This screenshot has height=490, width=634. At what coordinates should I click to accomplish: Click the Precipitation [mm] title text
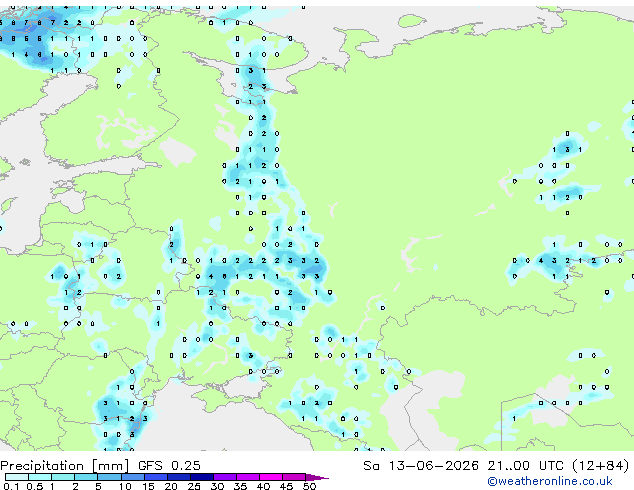[x=64, y=466]
